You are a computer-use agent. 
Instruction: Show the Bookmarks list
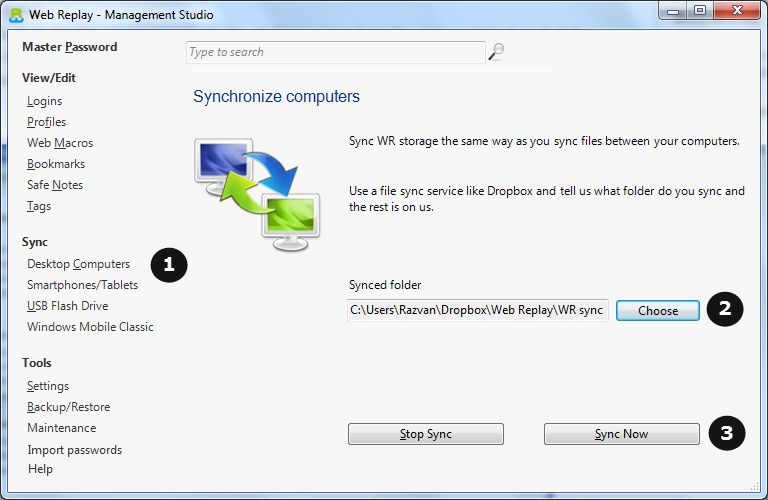pos(56,164)
